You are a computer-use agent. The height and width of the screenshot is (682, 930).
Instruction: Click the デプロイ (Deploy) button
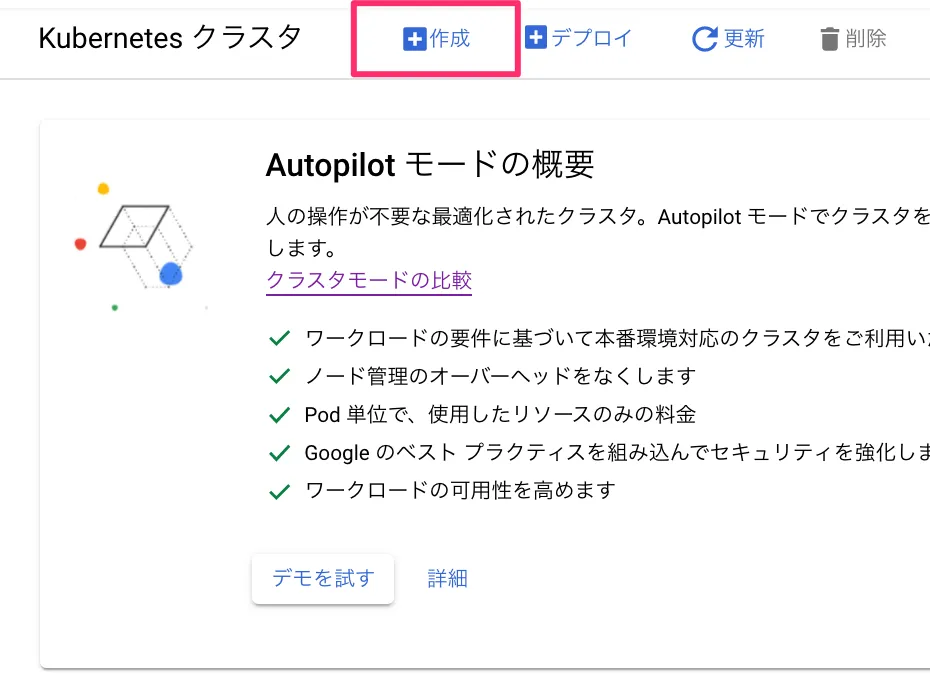coord(578,39)
